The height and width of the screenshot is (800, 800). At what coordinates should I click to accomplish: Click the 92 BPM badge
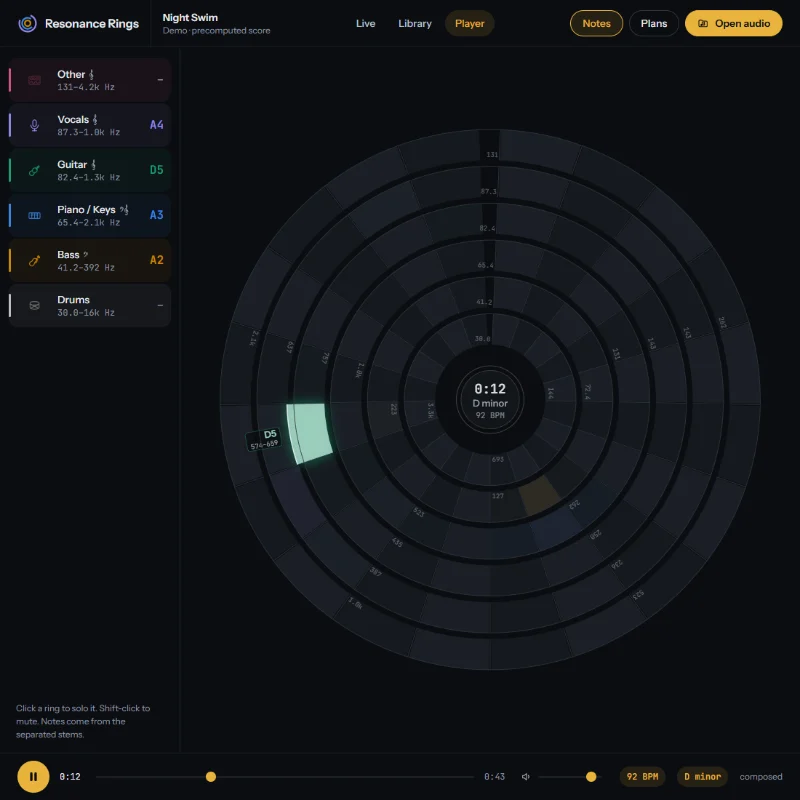[642, 777]
